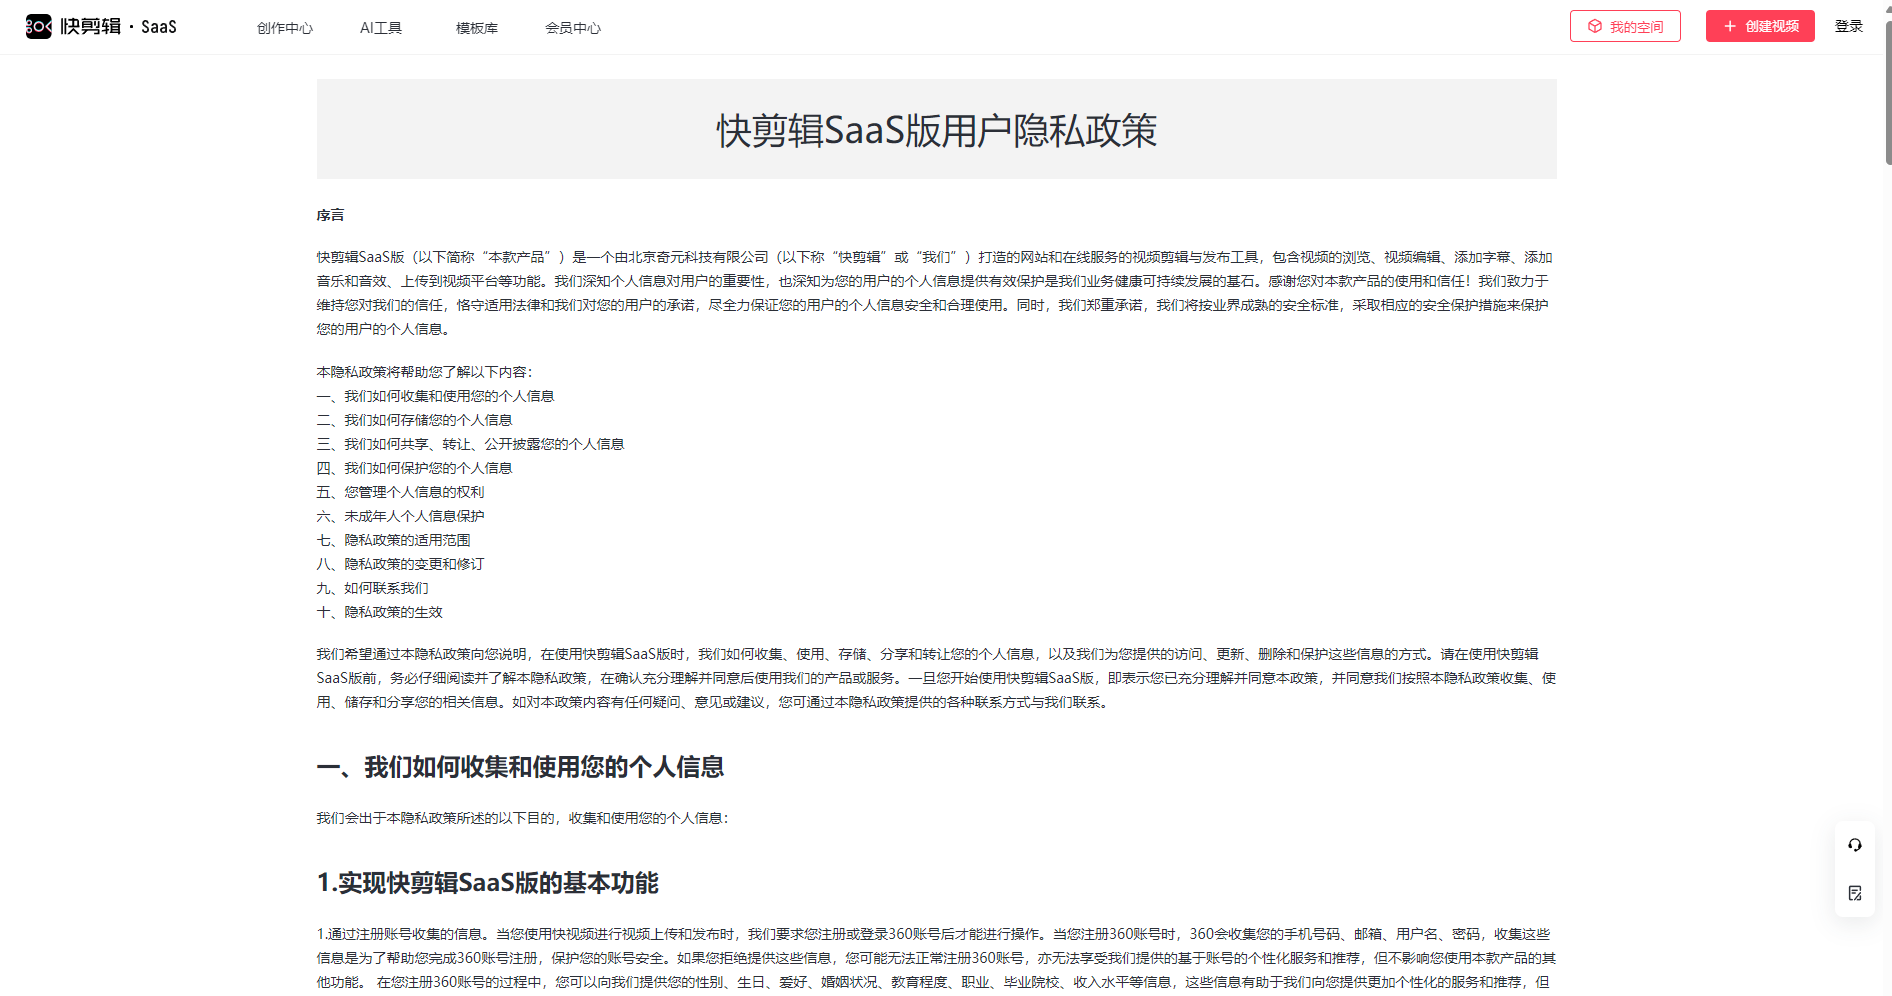The height and width of the screenshot is (996, 1892).
Task: Click line 十、隐私政策的生效
Action: click(379, 612)
